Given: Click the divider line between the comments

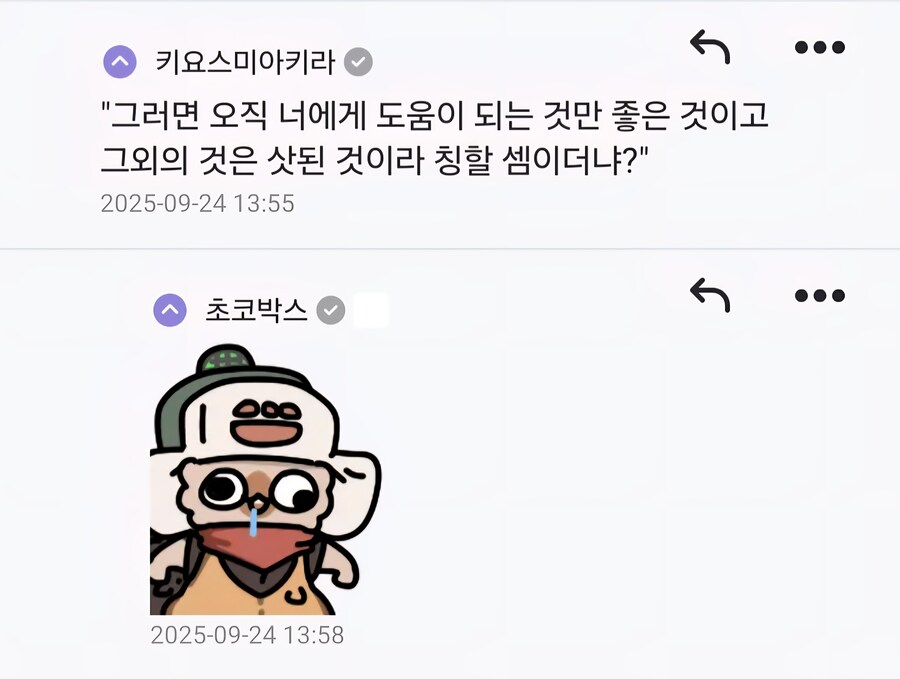Looking at the screenshot, I should tap(450, 249).
